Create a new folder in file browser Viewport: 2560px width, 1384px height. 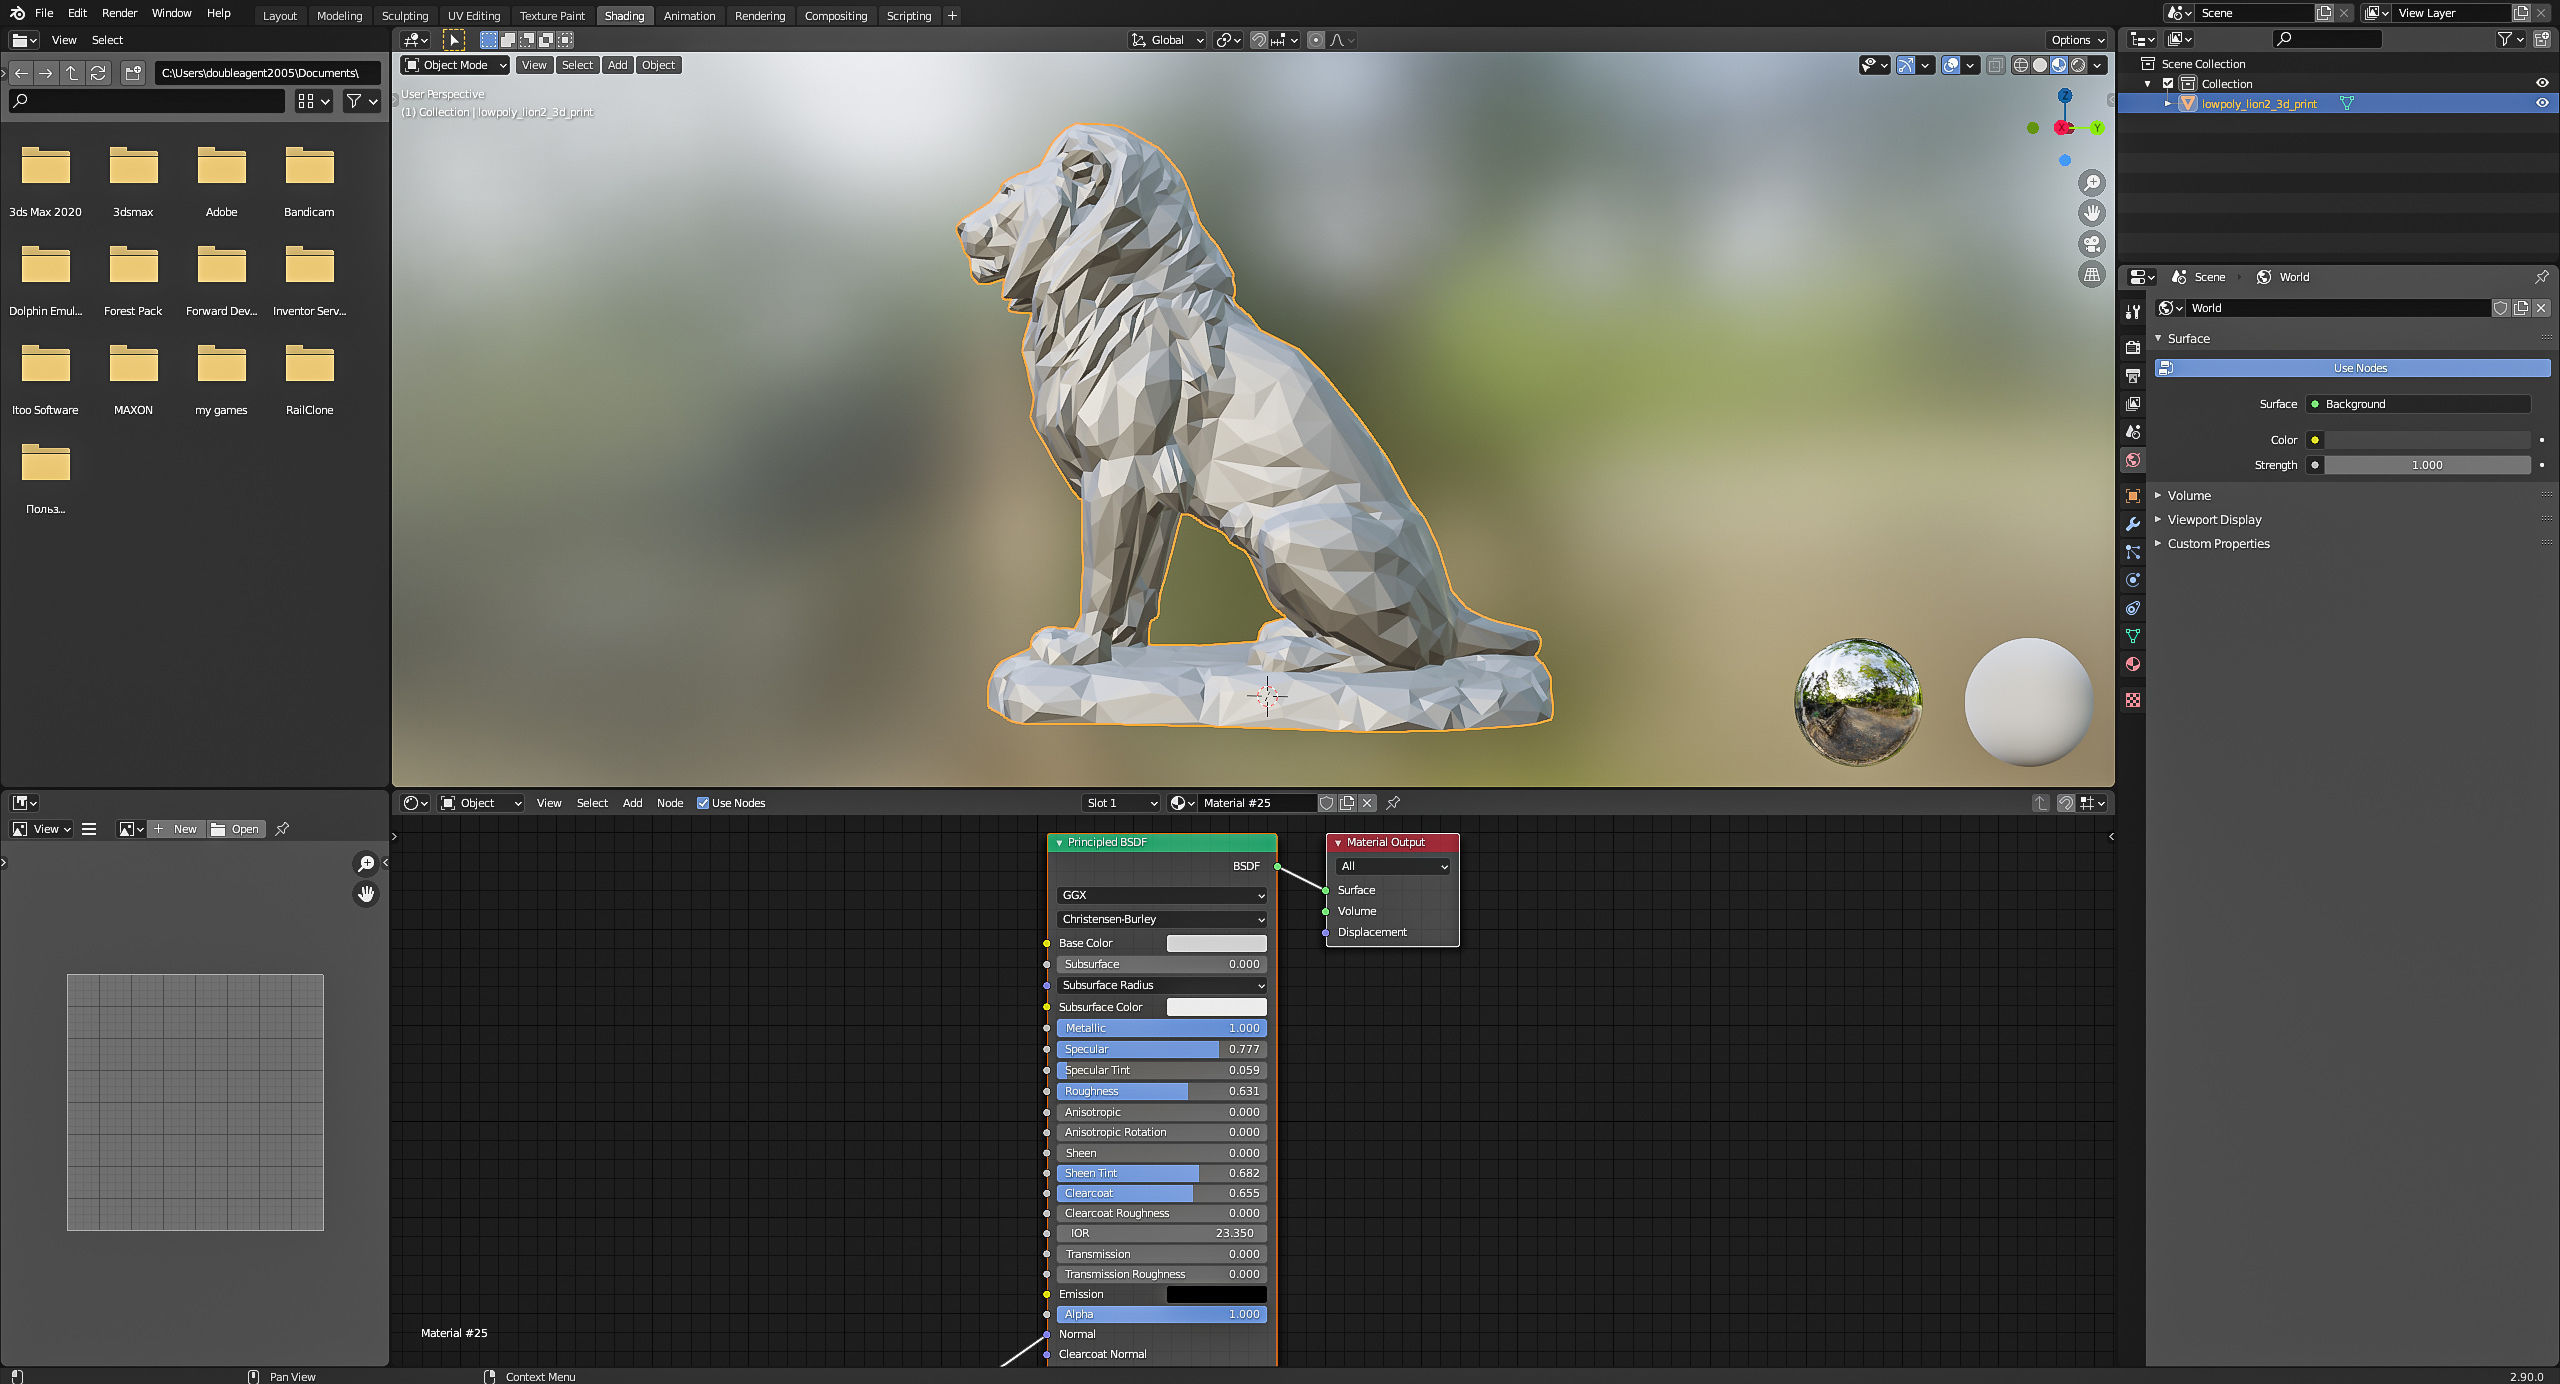coord(133,73)
